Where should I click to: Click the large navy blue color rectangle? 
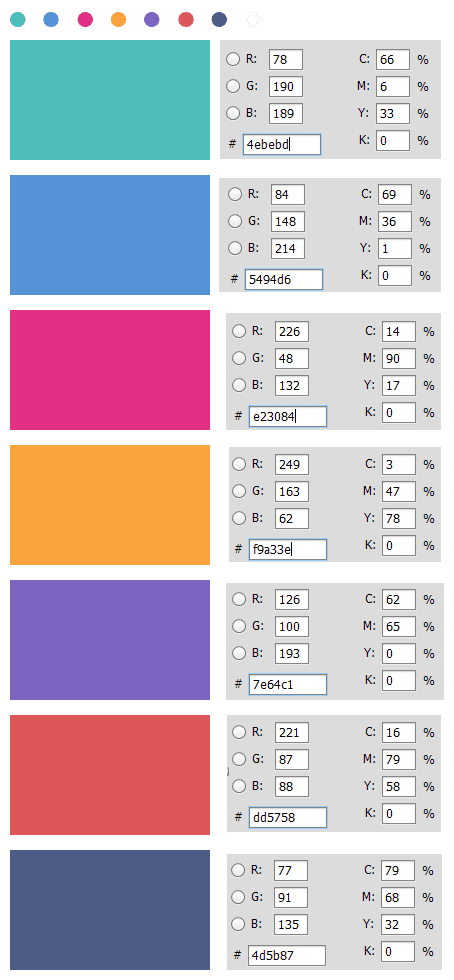[110, 910]
